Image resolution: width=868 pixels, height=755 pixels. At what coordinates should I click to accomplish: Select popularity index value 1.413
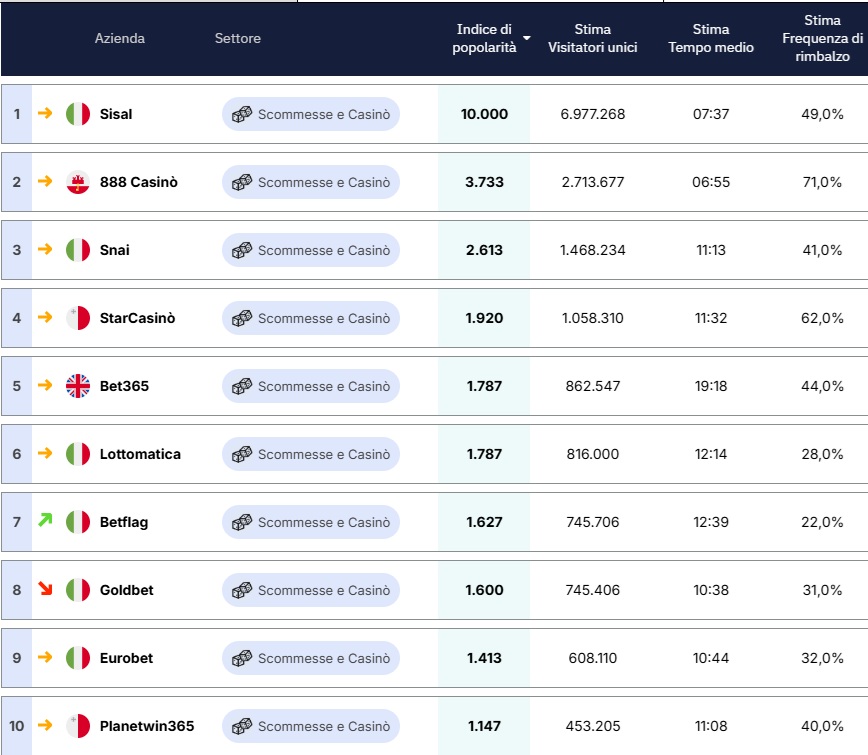484,658
